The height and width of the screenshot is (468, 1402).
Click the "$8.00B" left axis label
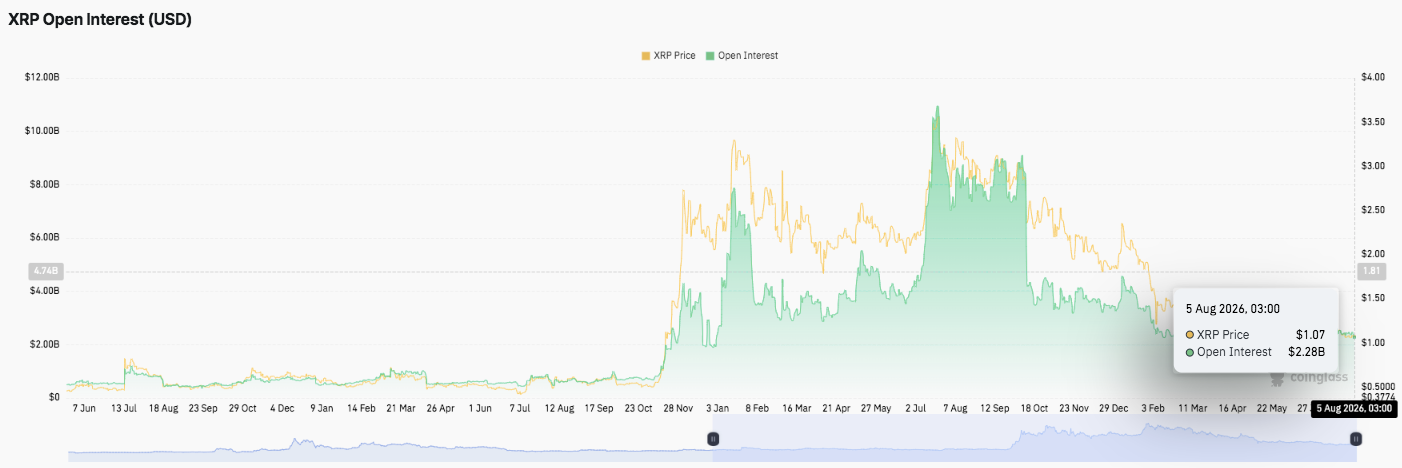point(44,184)
